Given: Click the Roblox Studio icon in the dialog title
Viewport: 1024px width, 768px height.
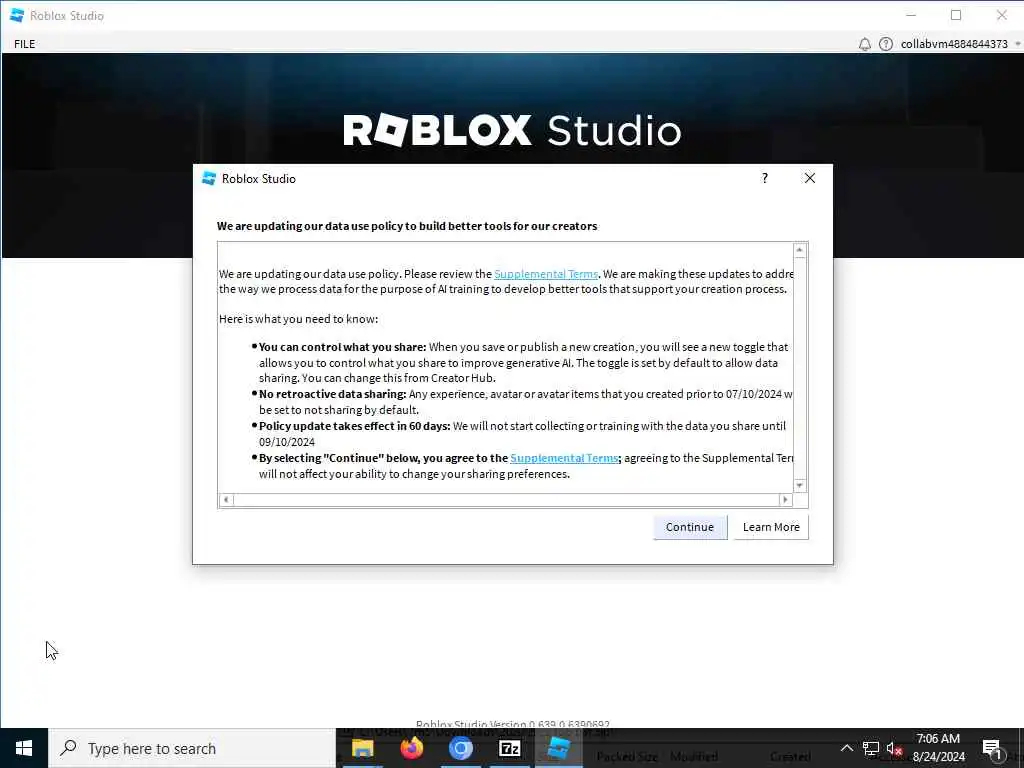Looking at the screenshot, I should point(209,178).
